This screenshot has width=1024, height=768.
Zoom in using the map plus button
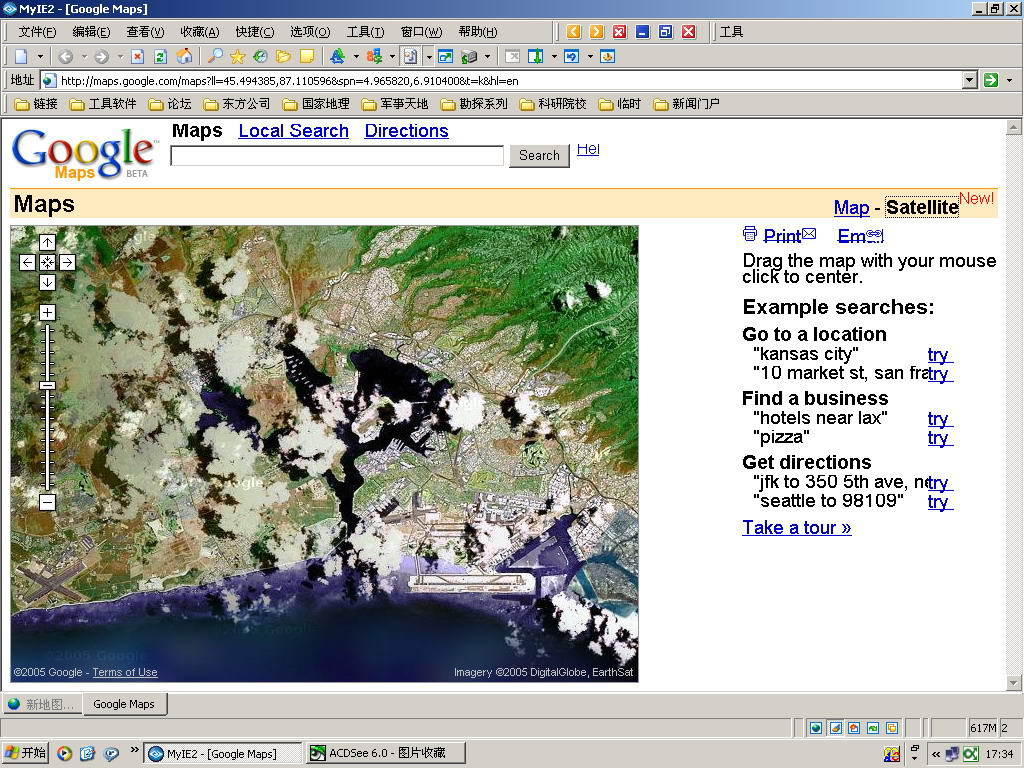(x=47, y=312)
